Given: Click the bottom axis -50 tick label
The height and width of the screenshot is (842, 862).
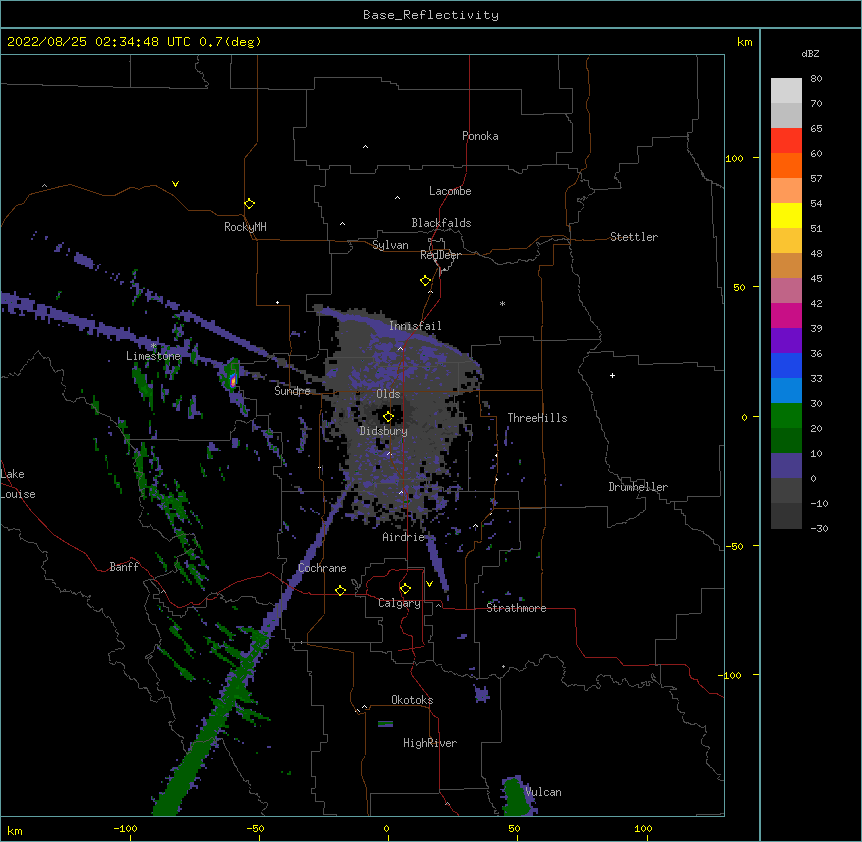Looking at the screenshot, I should click(255, 829).
